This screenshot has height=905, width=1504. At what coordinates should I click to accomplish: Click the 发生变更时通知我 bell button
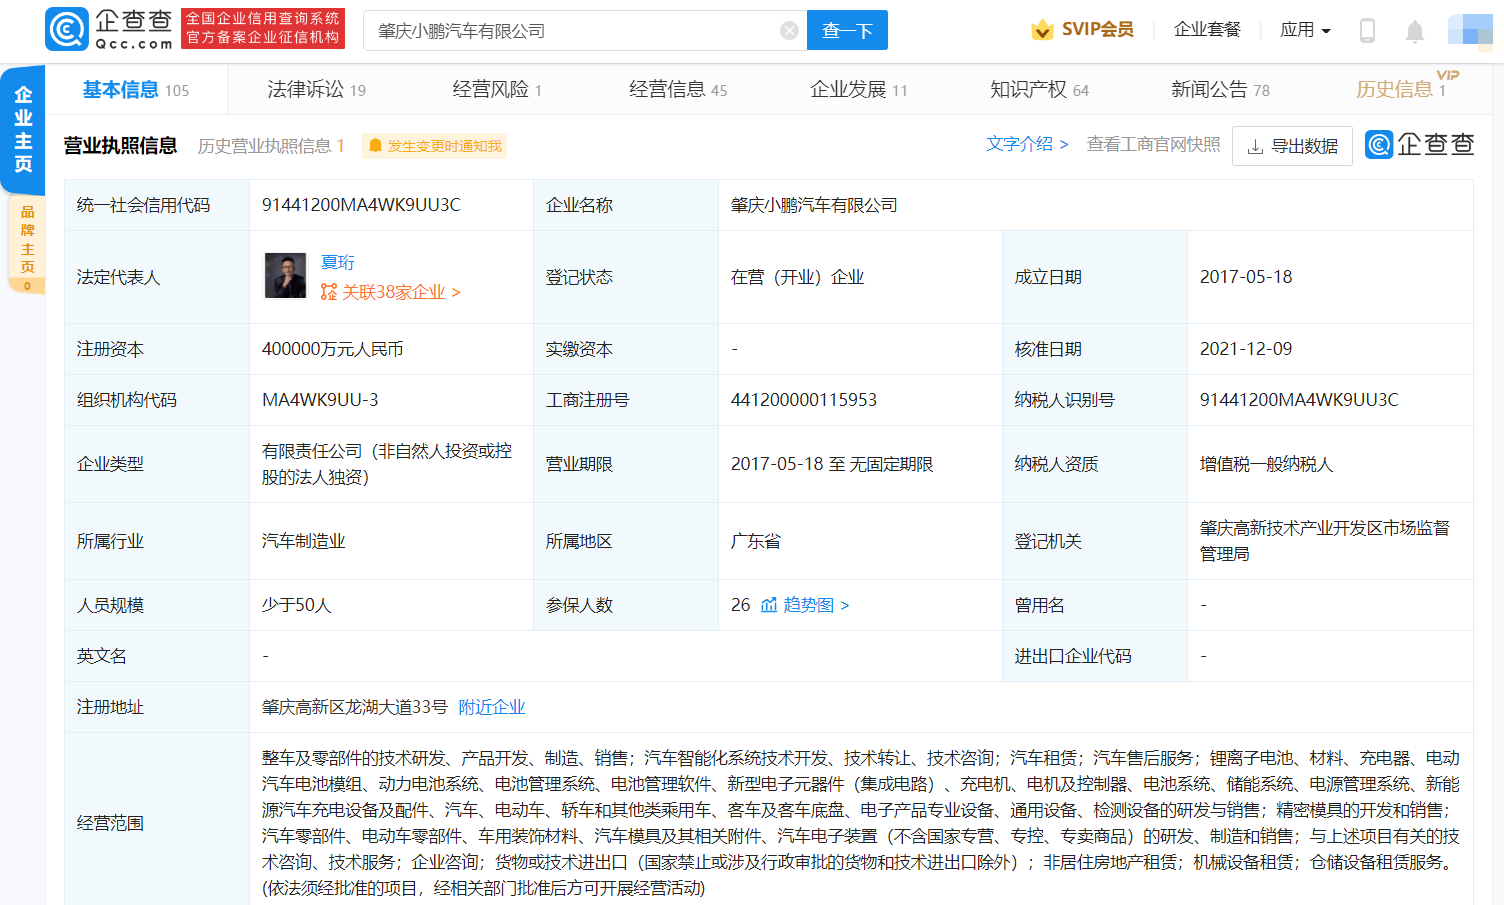tap(434, 146)
